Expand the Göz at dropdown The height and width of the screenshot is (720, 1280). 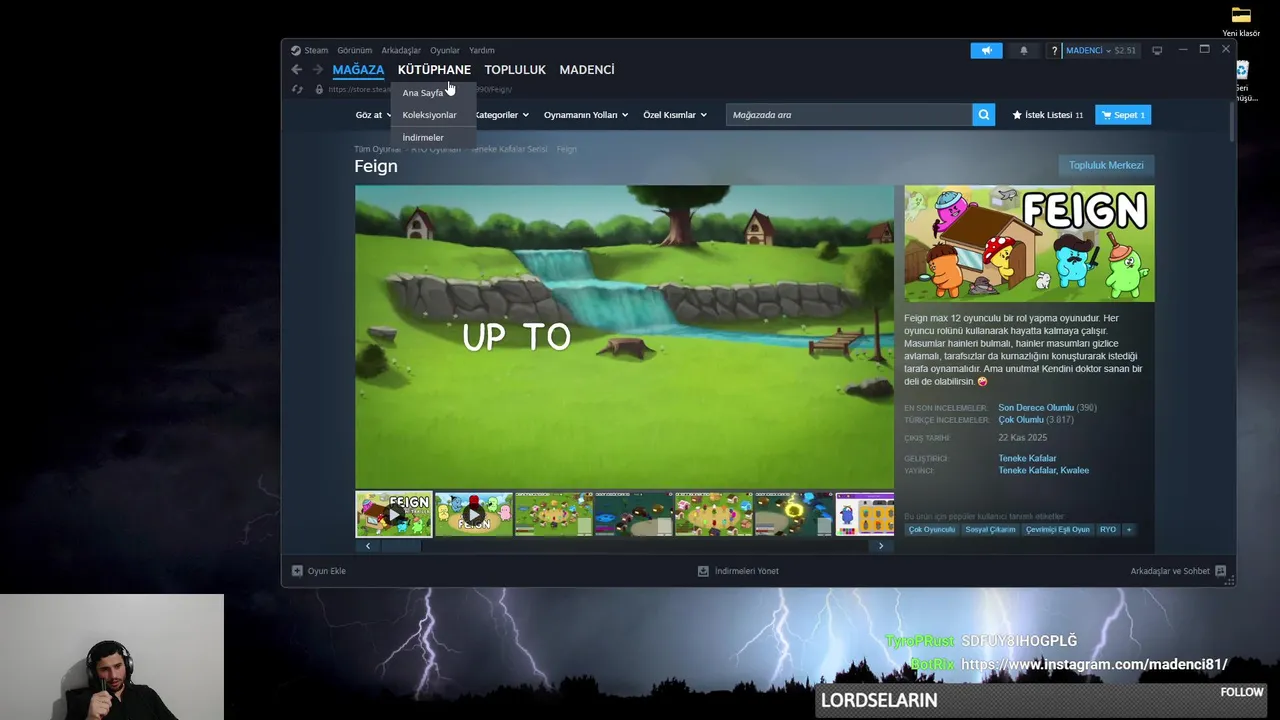click(373, 115)
